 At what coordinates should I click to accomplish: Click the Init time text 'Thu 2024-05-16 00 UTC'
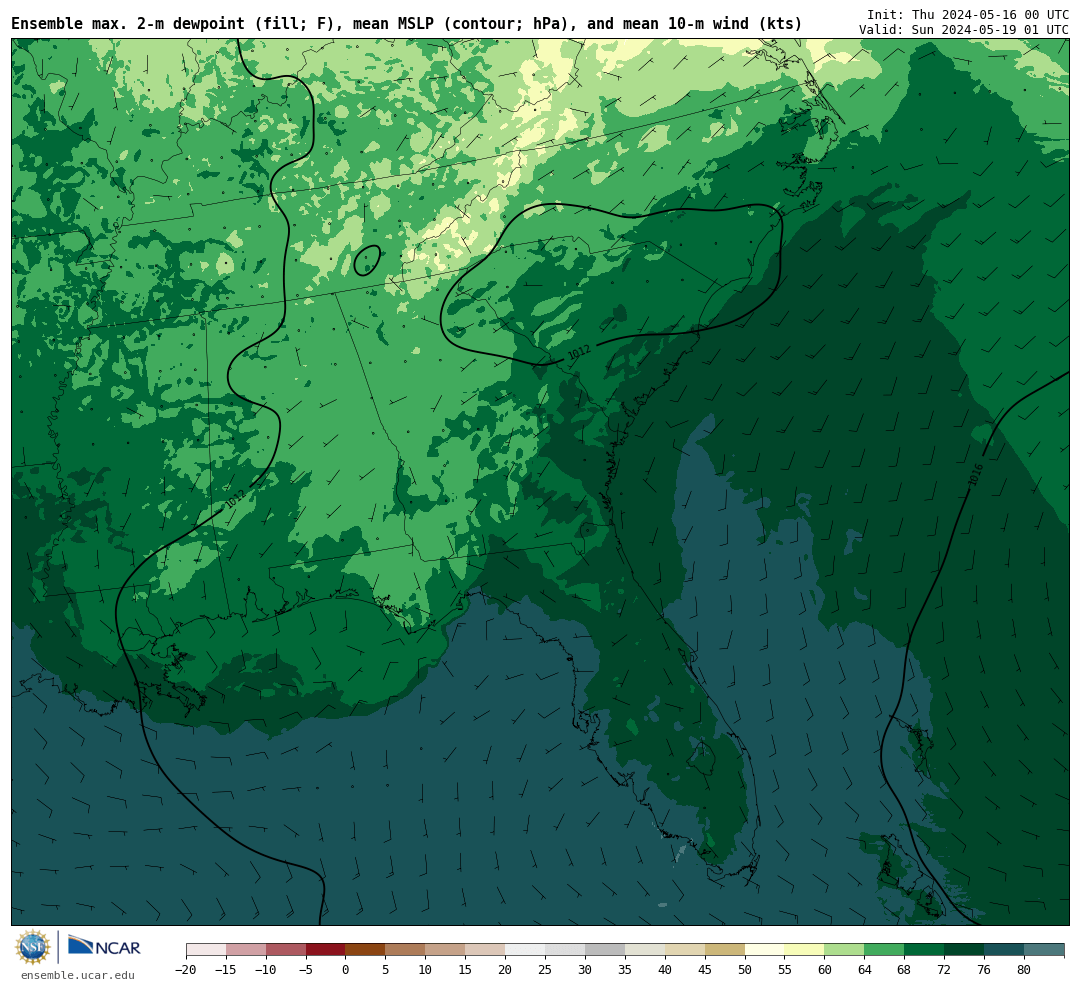[x=990, y=14]
